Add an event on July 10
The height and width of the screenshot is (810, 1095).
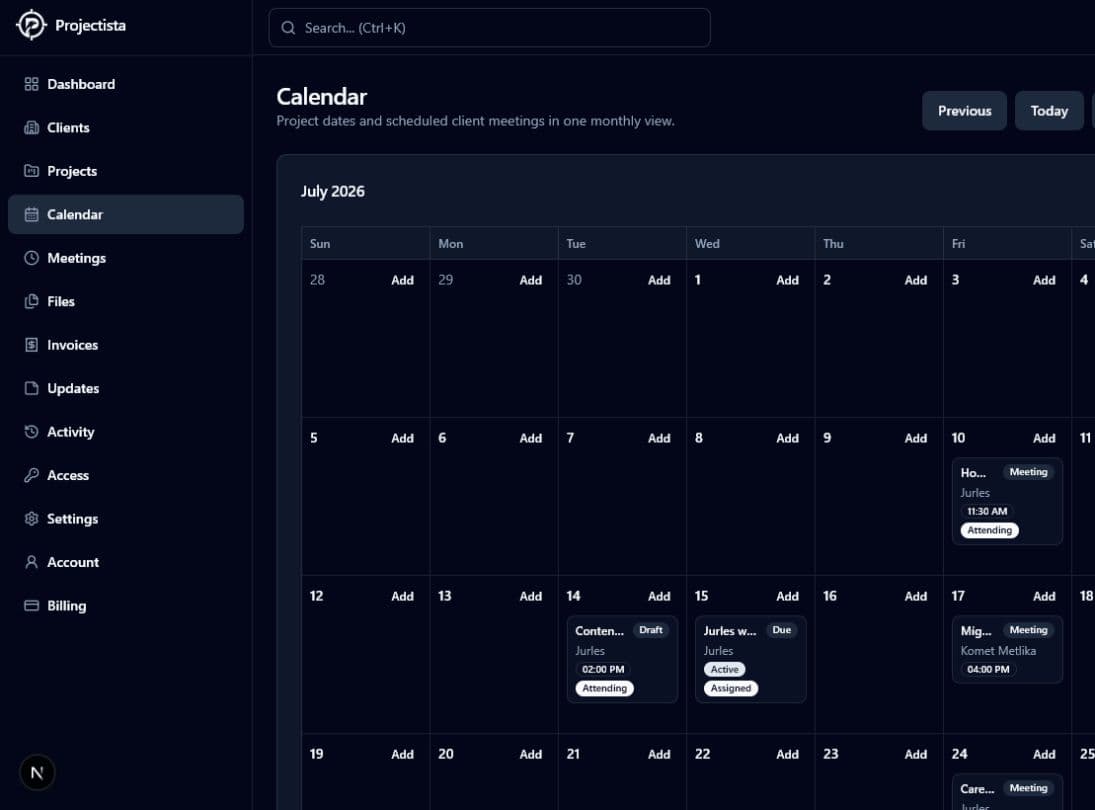1044,438
